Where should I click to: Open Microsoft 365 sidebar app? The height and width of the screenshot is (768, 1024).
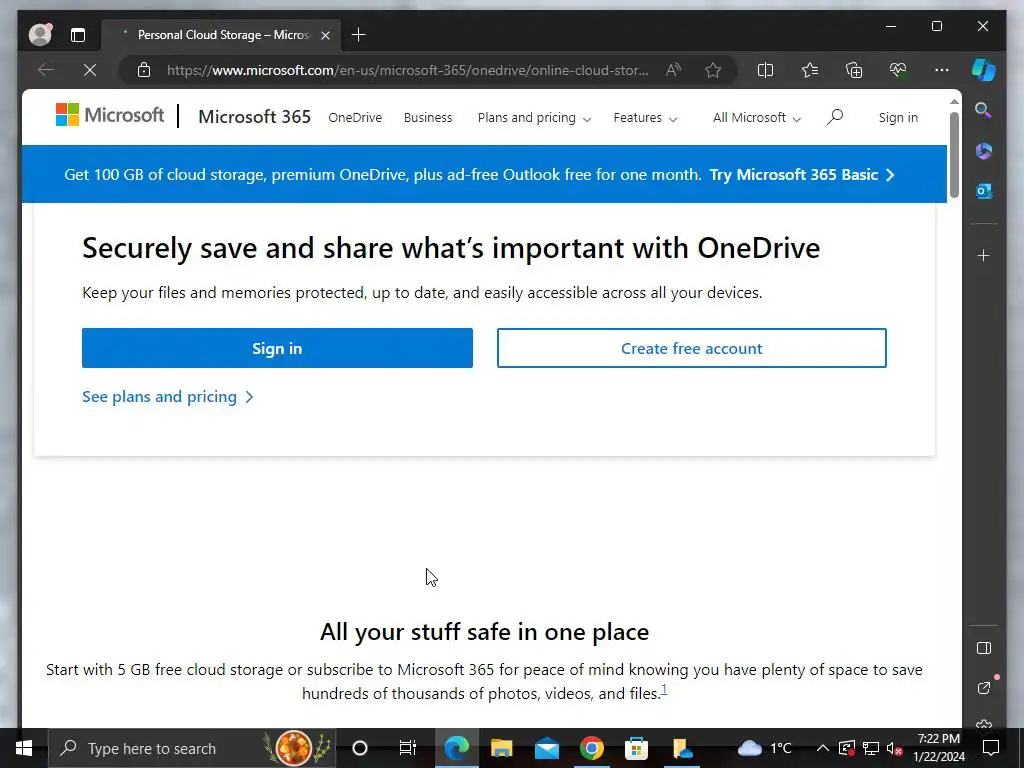pyautogui.click(x=984, y=151)
